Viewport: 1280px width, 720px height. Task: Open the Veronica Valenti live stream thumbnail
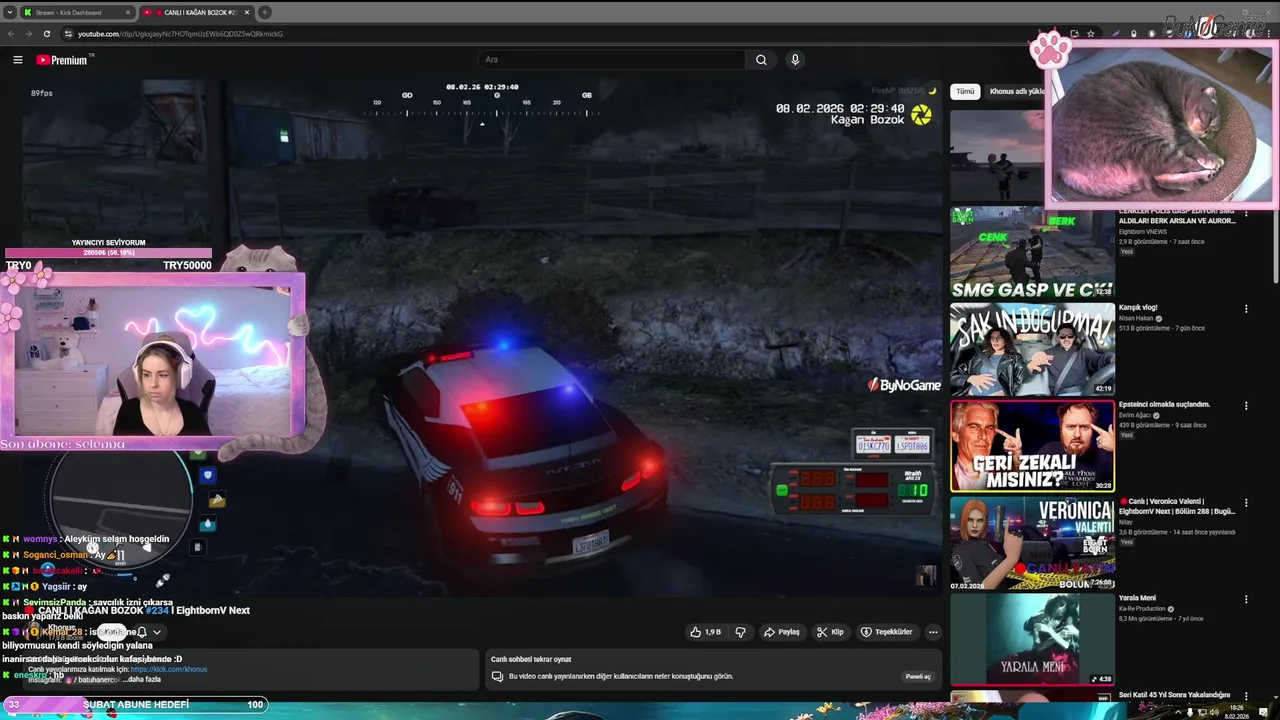tap(1032, 543)
